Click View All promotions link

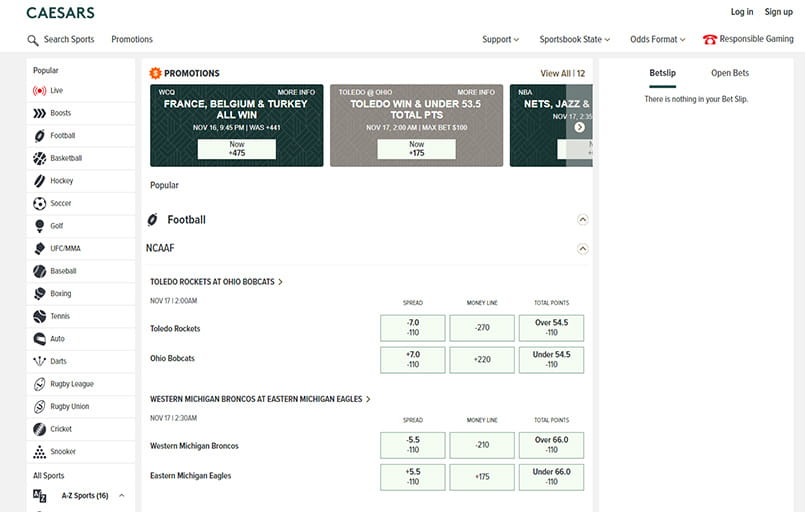point(562,73)
